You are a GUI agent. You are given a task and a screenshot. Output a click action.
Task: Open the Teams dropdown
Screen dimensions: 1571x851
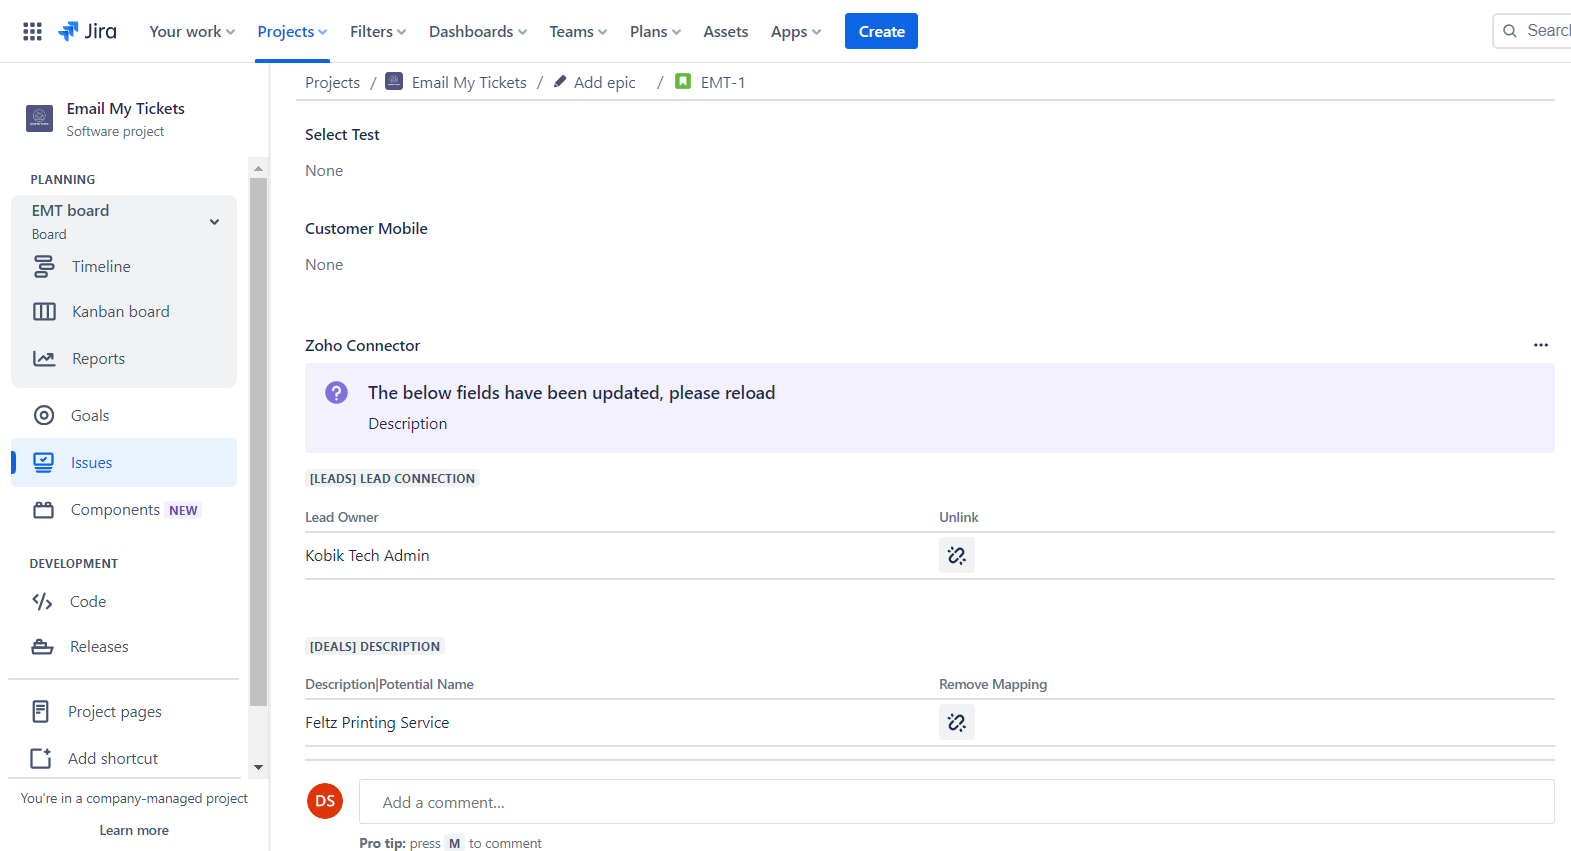pyautogui.click(x=578, y=31)
